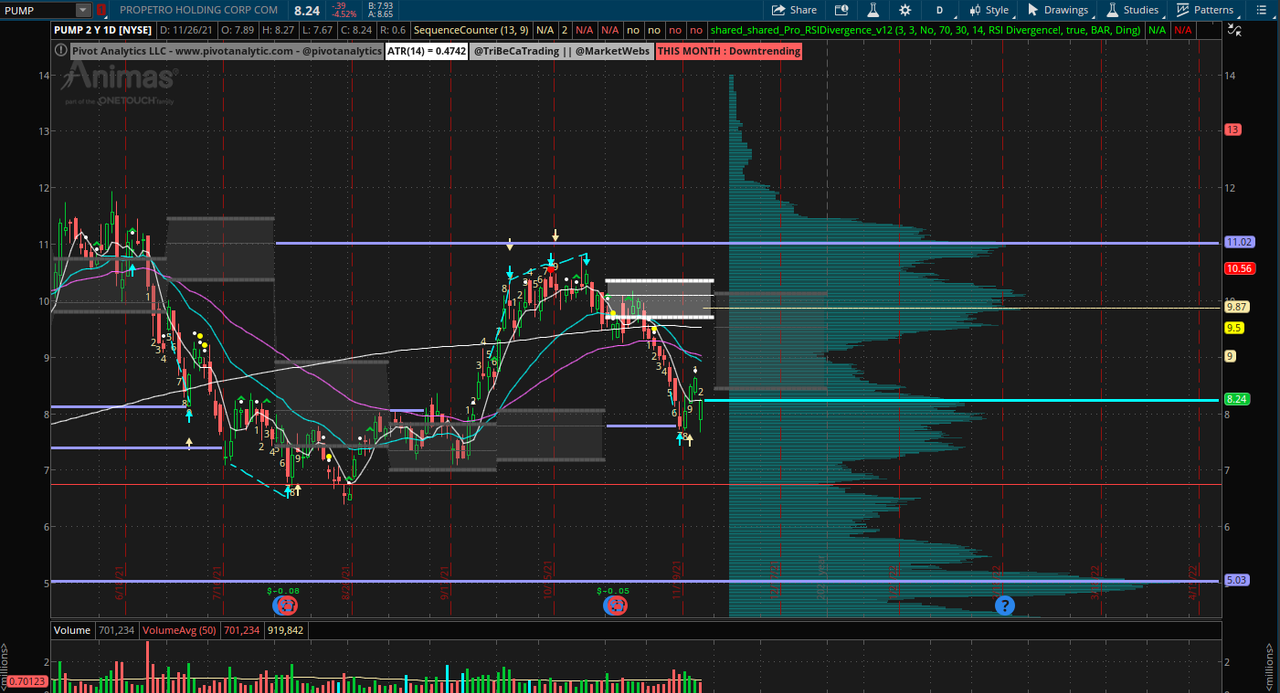
Task: Click the earnings icon labeled $-0.08
Action: click(x=285, y=605)
